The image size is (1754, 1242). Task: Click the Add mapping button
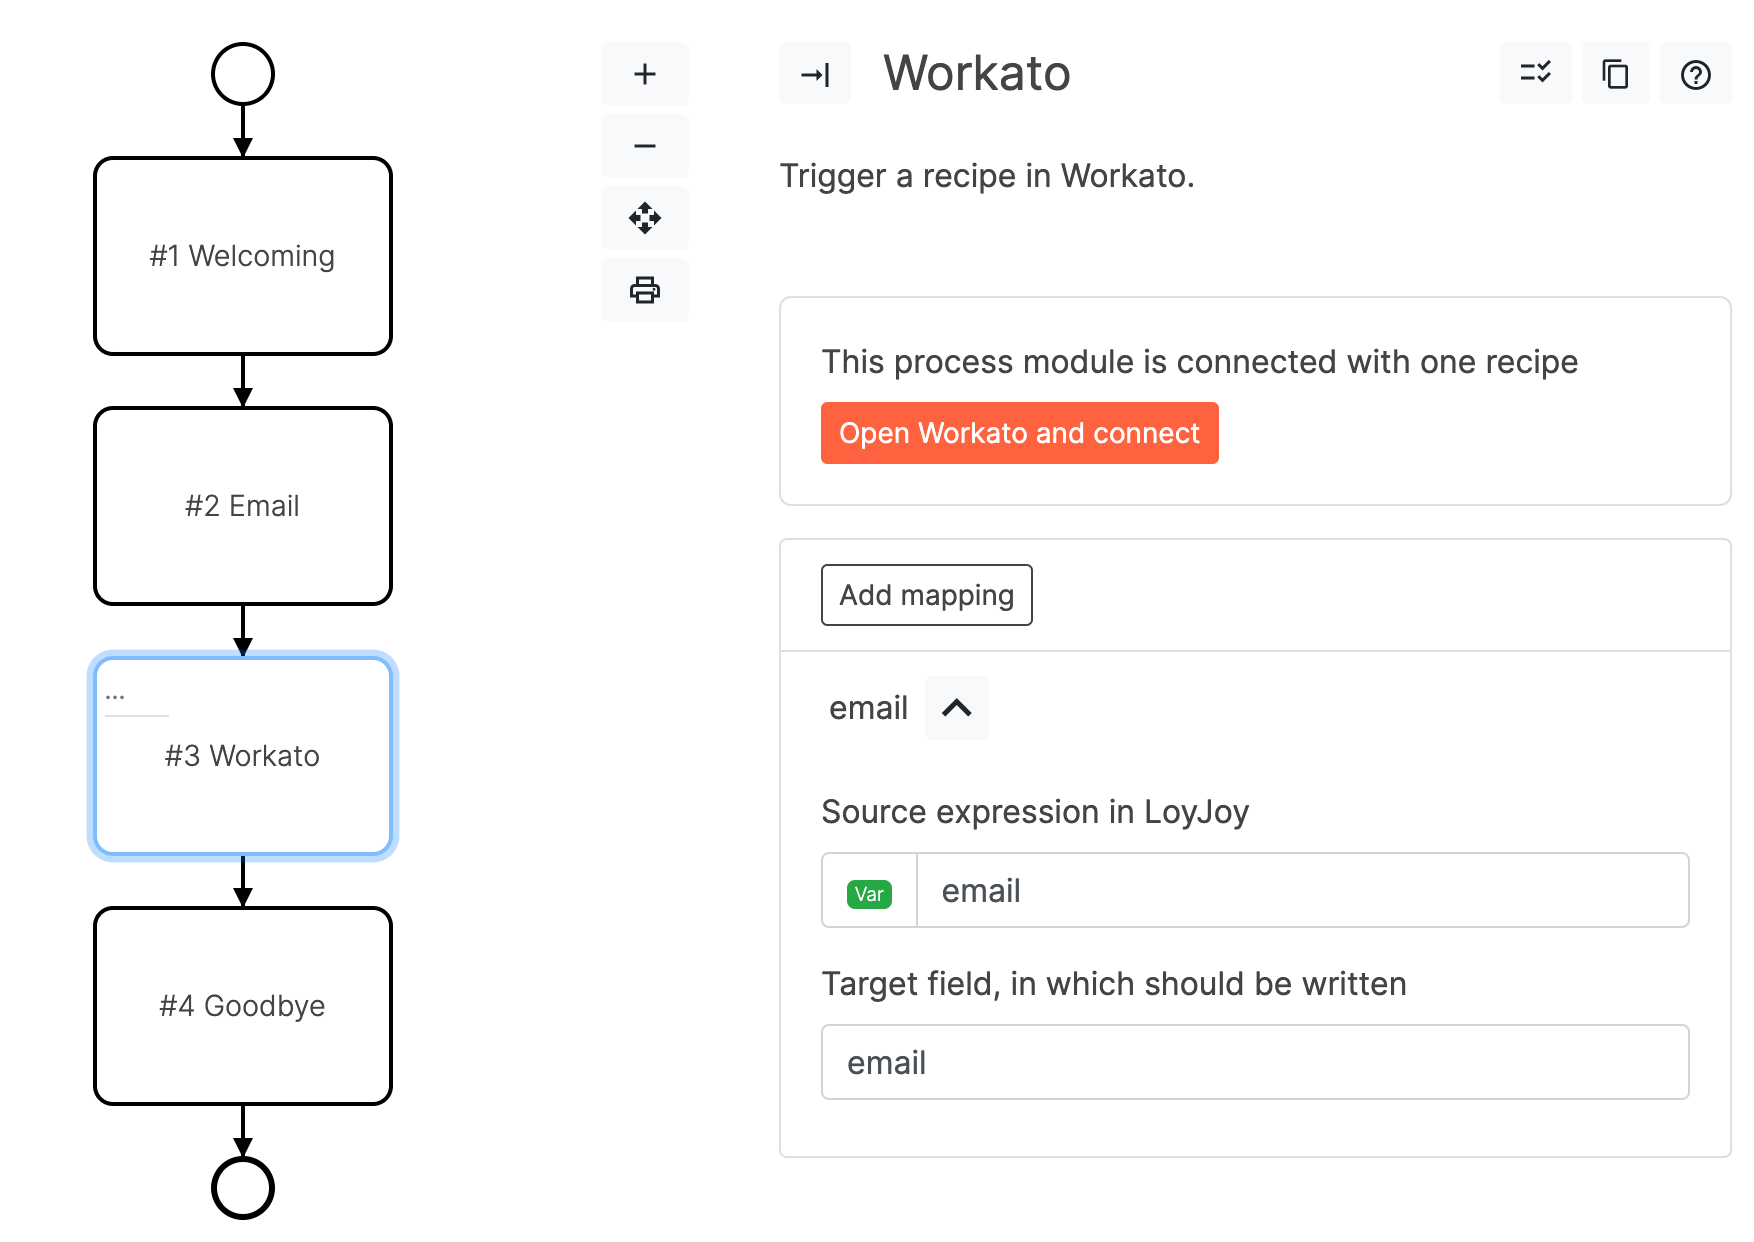point(926,595)
